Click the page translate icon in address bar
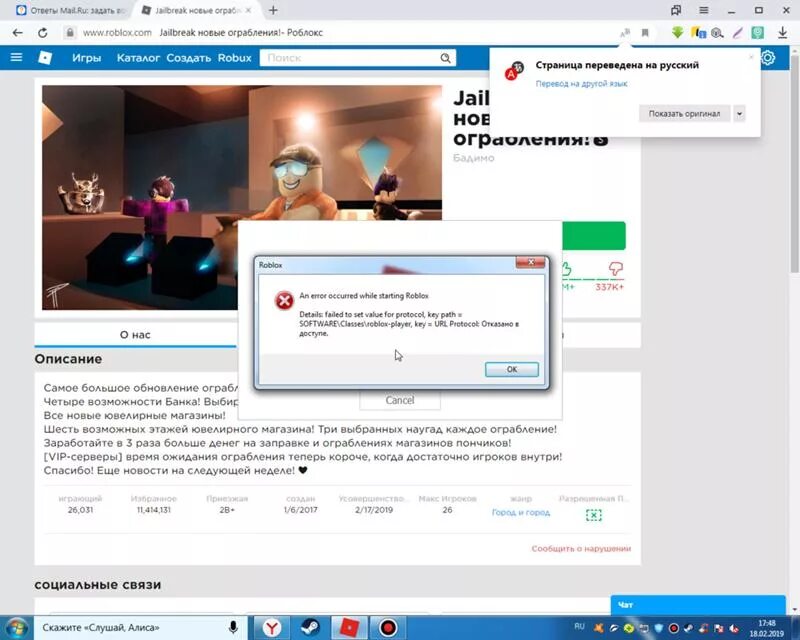 click(x=625, y=33)
